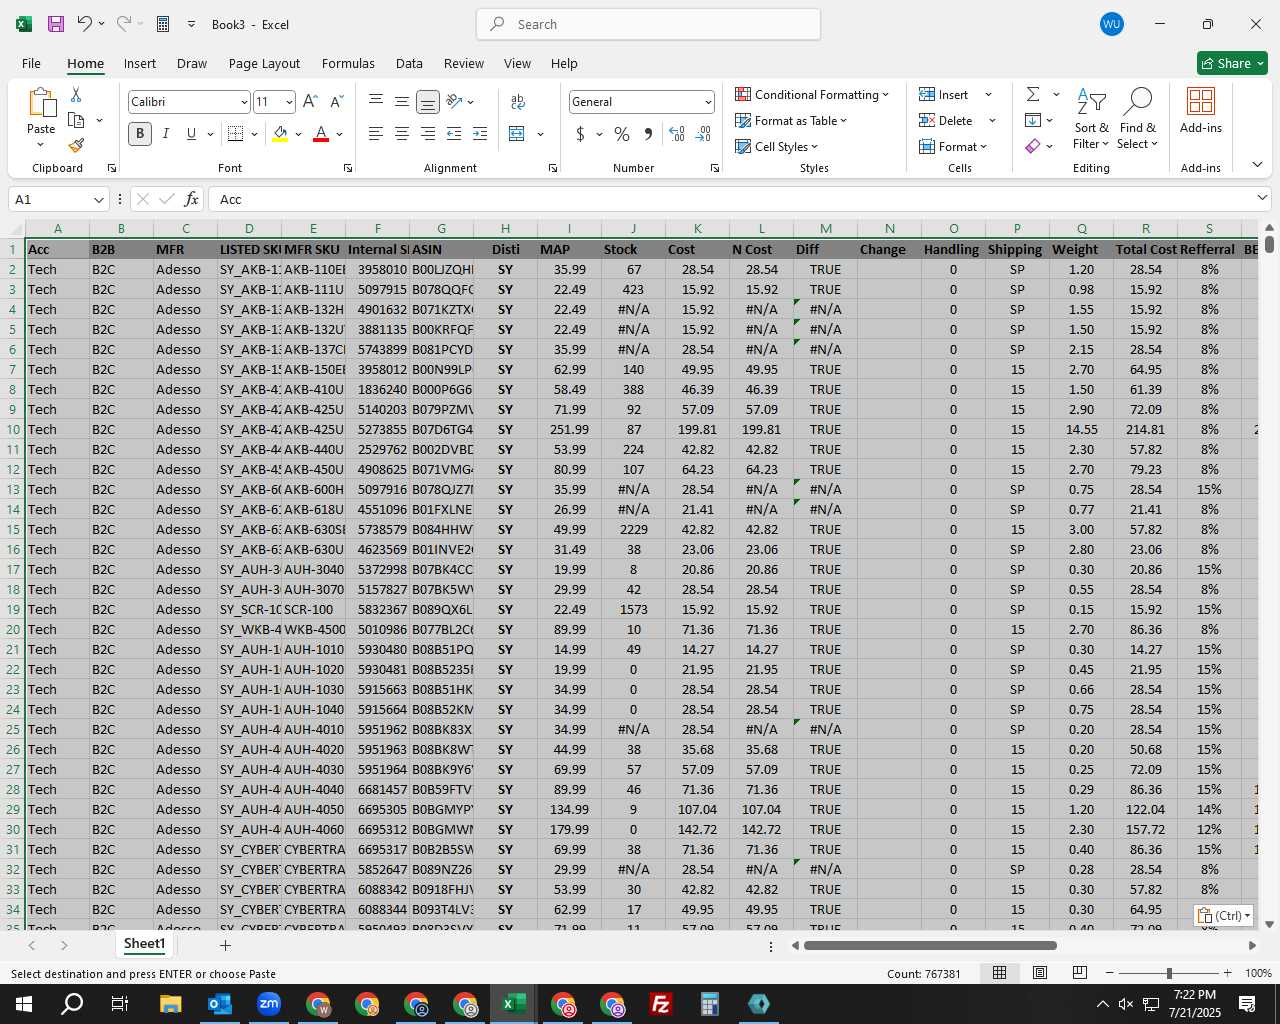Viewport: 1280px width, 1024px height.
Task: Enable Bottom Align for cells
Action: 428,102
